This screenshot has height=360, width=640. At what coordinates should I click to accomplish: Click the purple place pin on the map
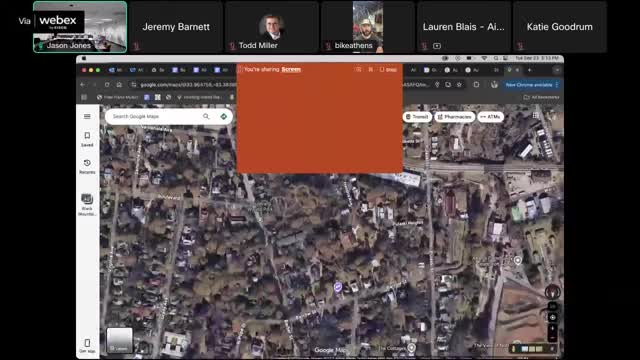pos(338,287)
